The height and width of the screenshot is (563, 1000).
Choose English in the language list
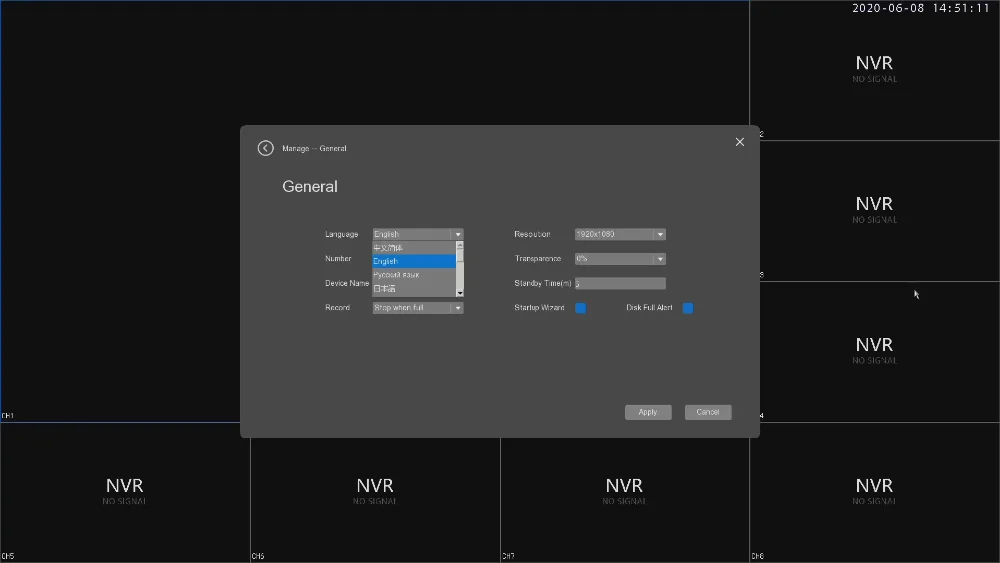click(414, 261)
